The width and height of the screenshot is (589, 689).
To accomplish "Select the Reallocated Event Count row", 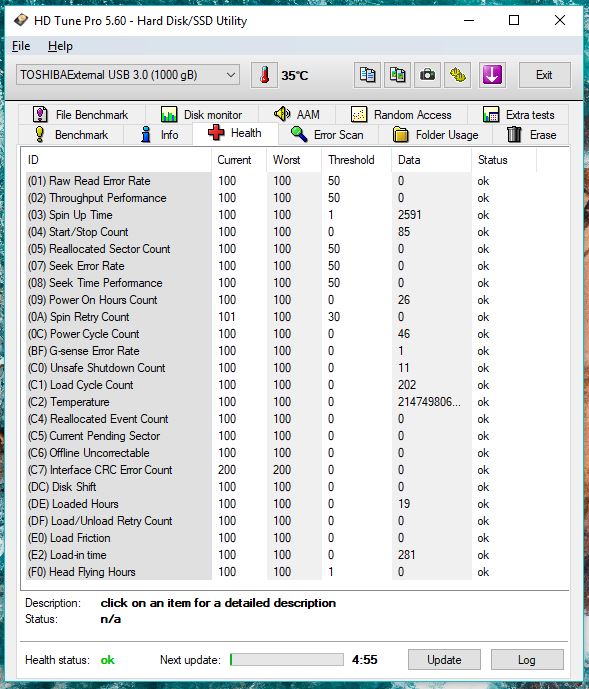I will click(281, 419).
